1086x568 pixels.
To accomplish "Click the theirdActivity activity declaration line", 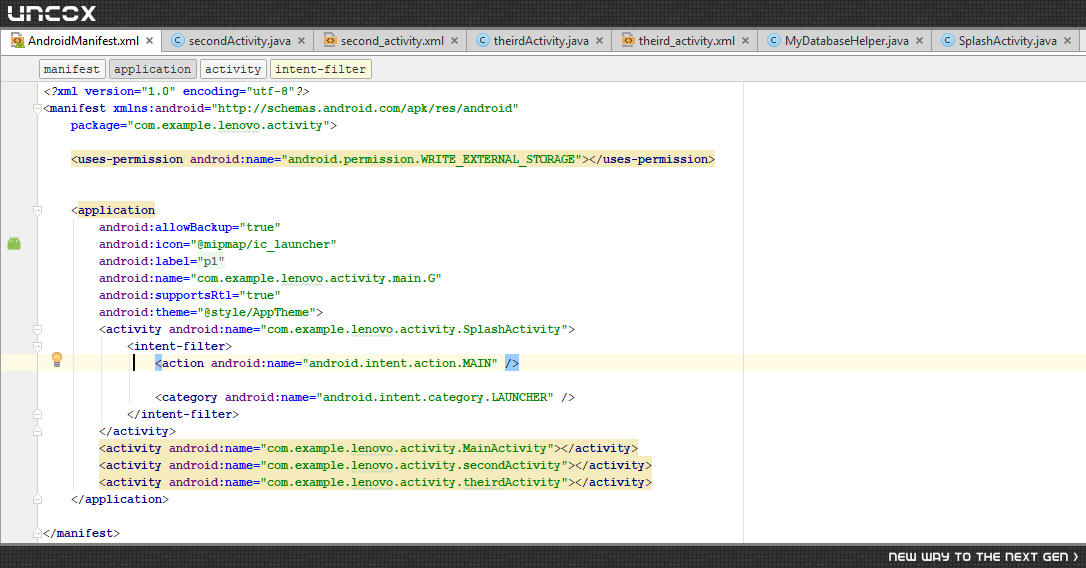I will tap(375, 482).
